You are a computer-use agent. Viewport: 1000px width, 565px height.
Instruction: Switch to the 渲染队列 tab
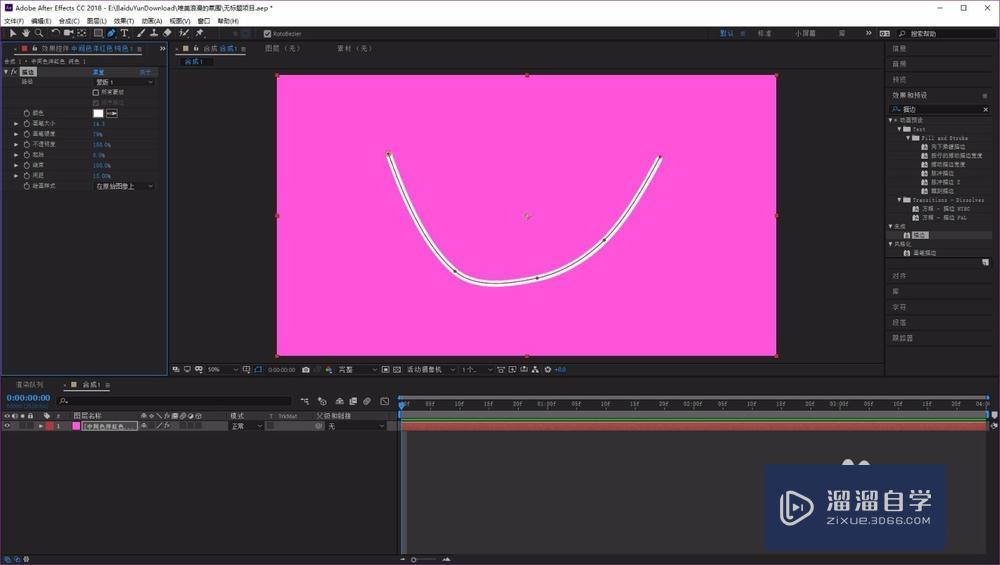[29, 384]
